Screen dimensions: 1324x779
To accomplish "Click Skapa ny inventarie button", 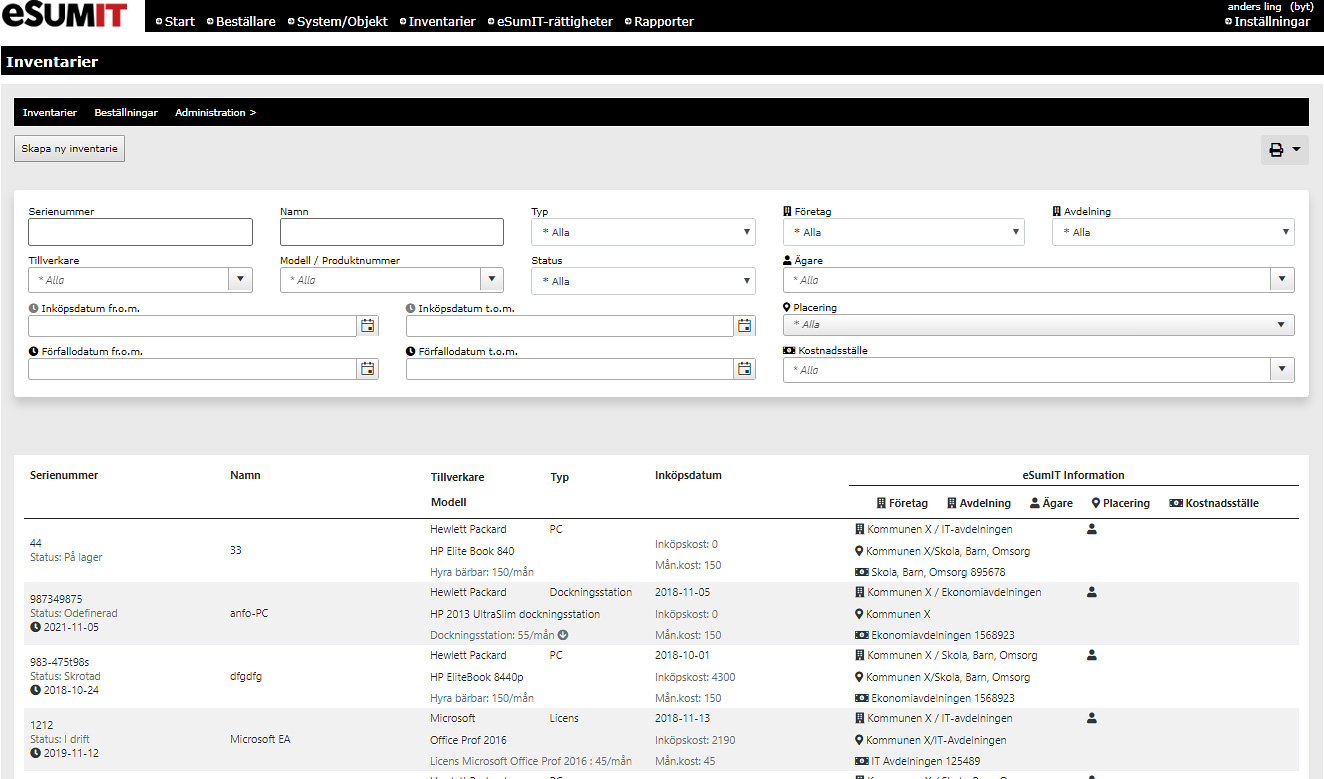I will tap(69, 149).
